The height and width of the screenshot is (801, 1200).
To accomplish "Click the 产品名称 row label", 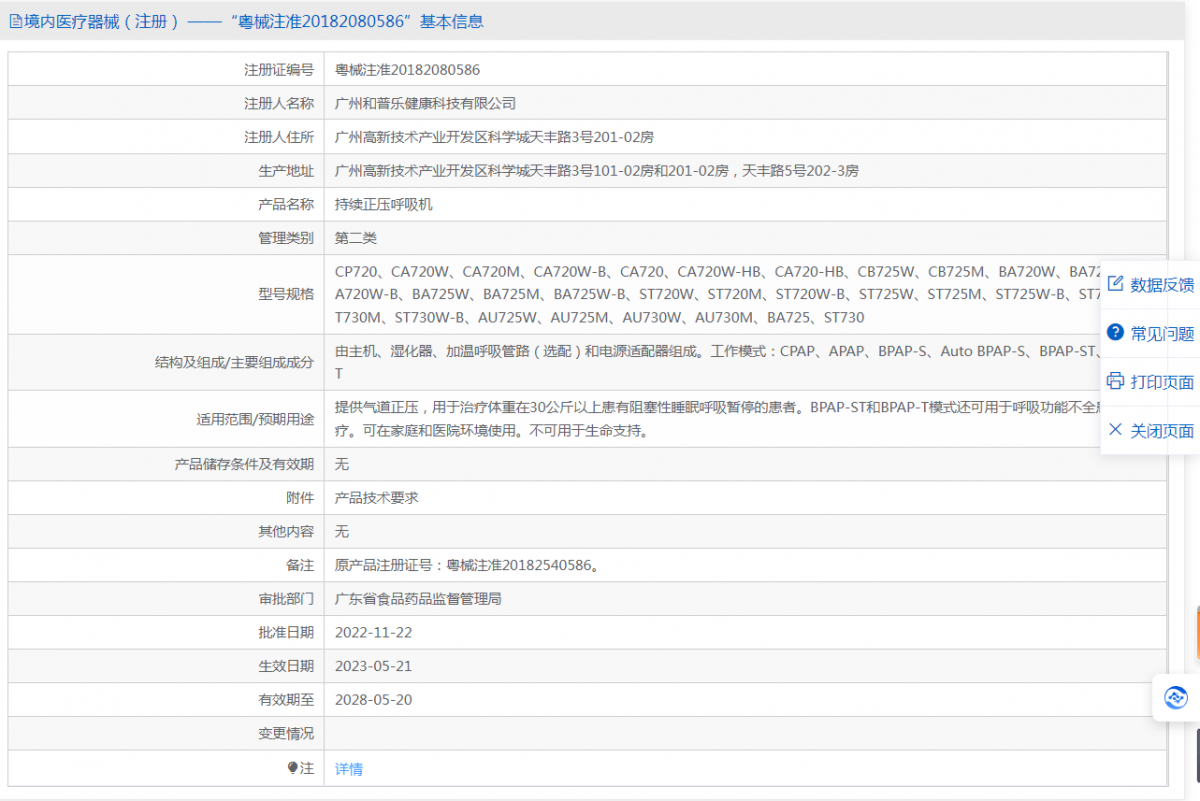I will tap(286, 204).
